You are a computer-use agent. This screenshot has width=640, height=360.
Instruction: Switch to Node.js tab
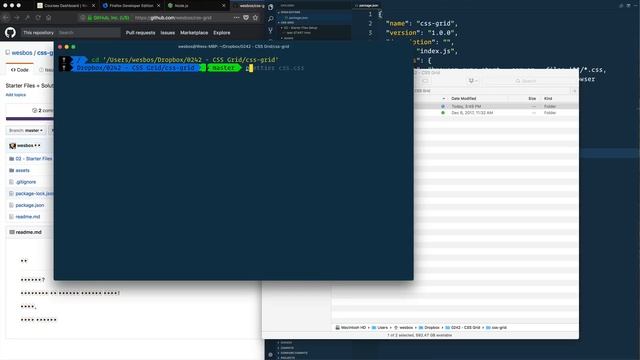(x=197, y=6)
